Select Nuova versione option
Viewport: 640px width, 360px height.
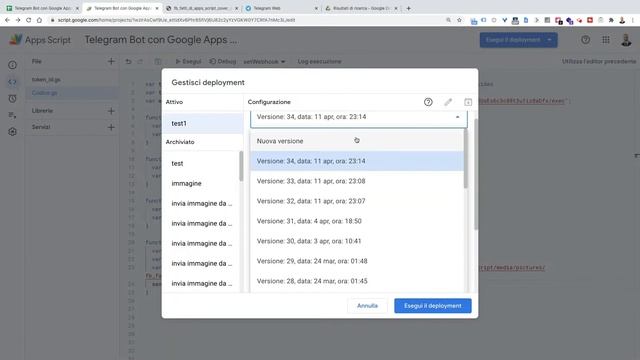tap(357, 141)
